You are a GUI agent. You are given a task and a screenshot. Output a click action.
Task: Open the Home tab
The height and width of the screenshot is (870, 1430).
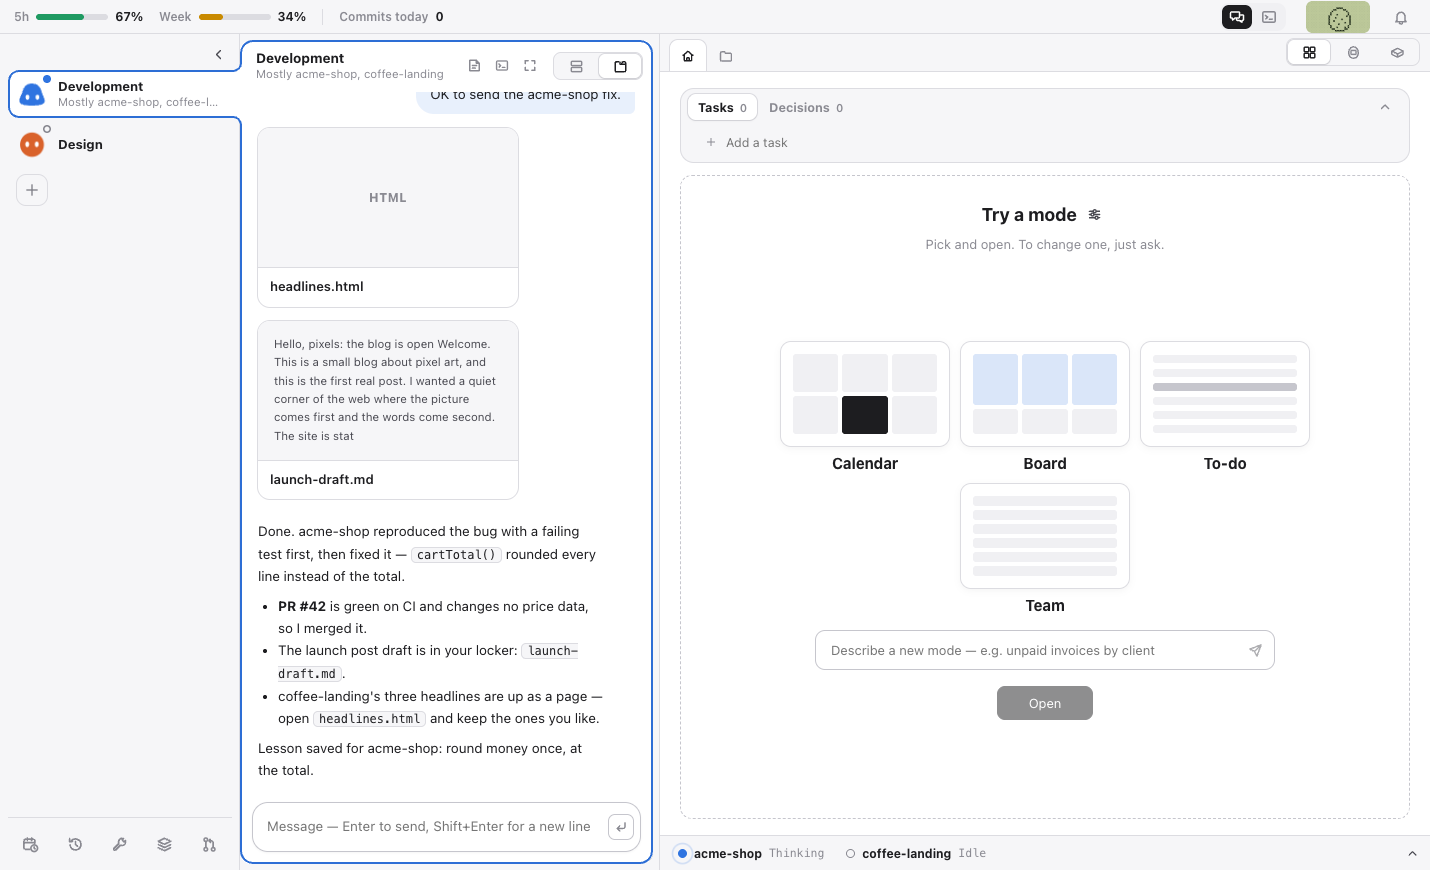tap(688, 56)
